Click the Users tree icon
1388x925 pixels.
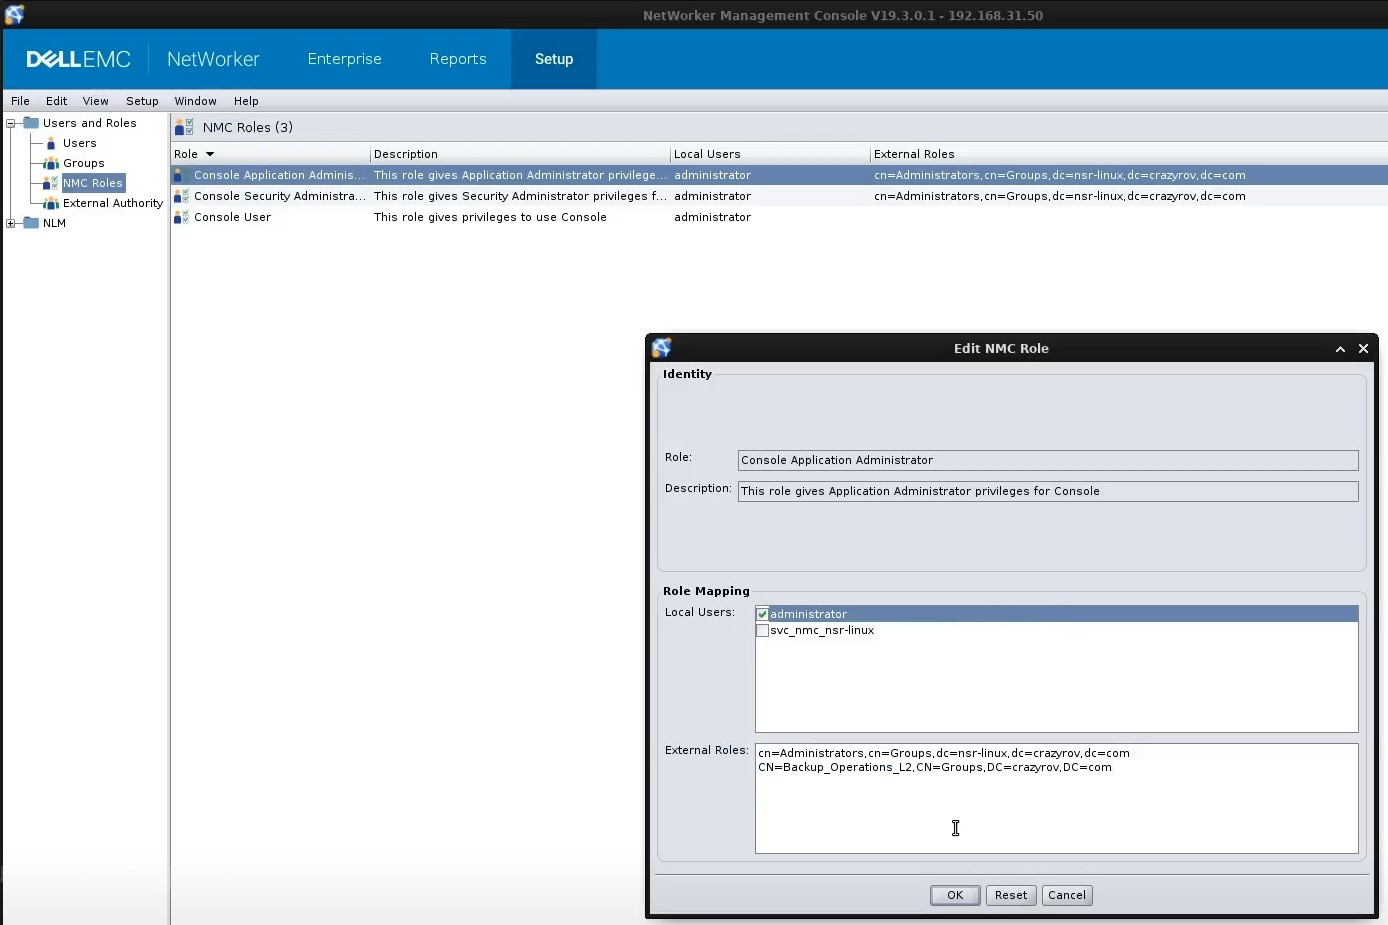51,143
